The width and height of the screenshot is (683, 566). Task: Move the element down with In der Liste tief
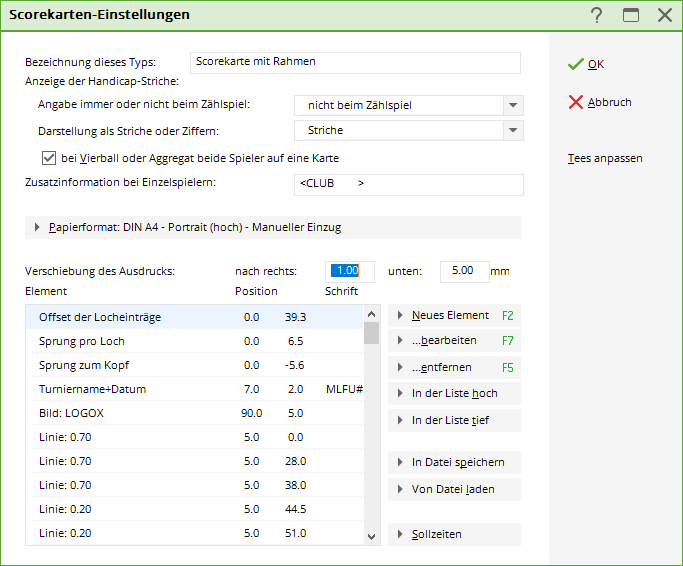click(453, 420)
